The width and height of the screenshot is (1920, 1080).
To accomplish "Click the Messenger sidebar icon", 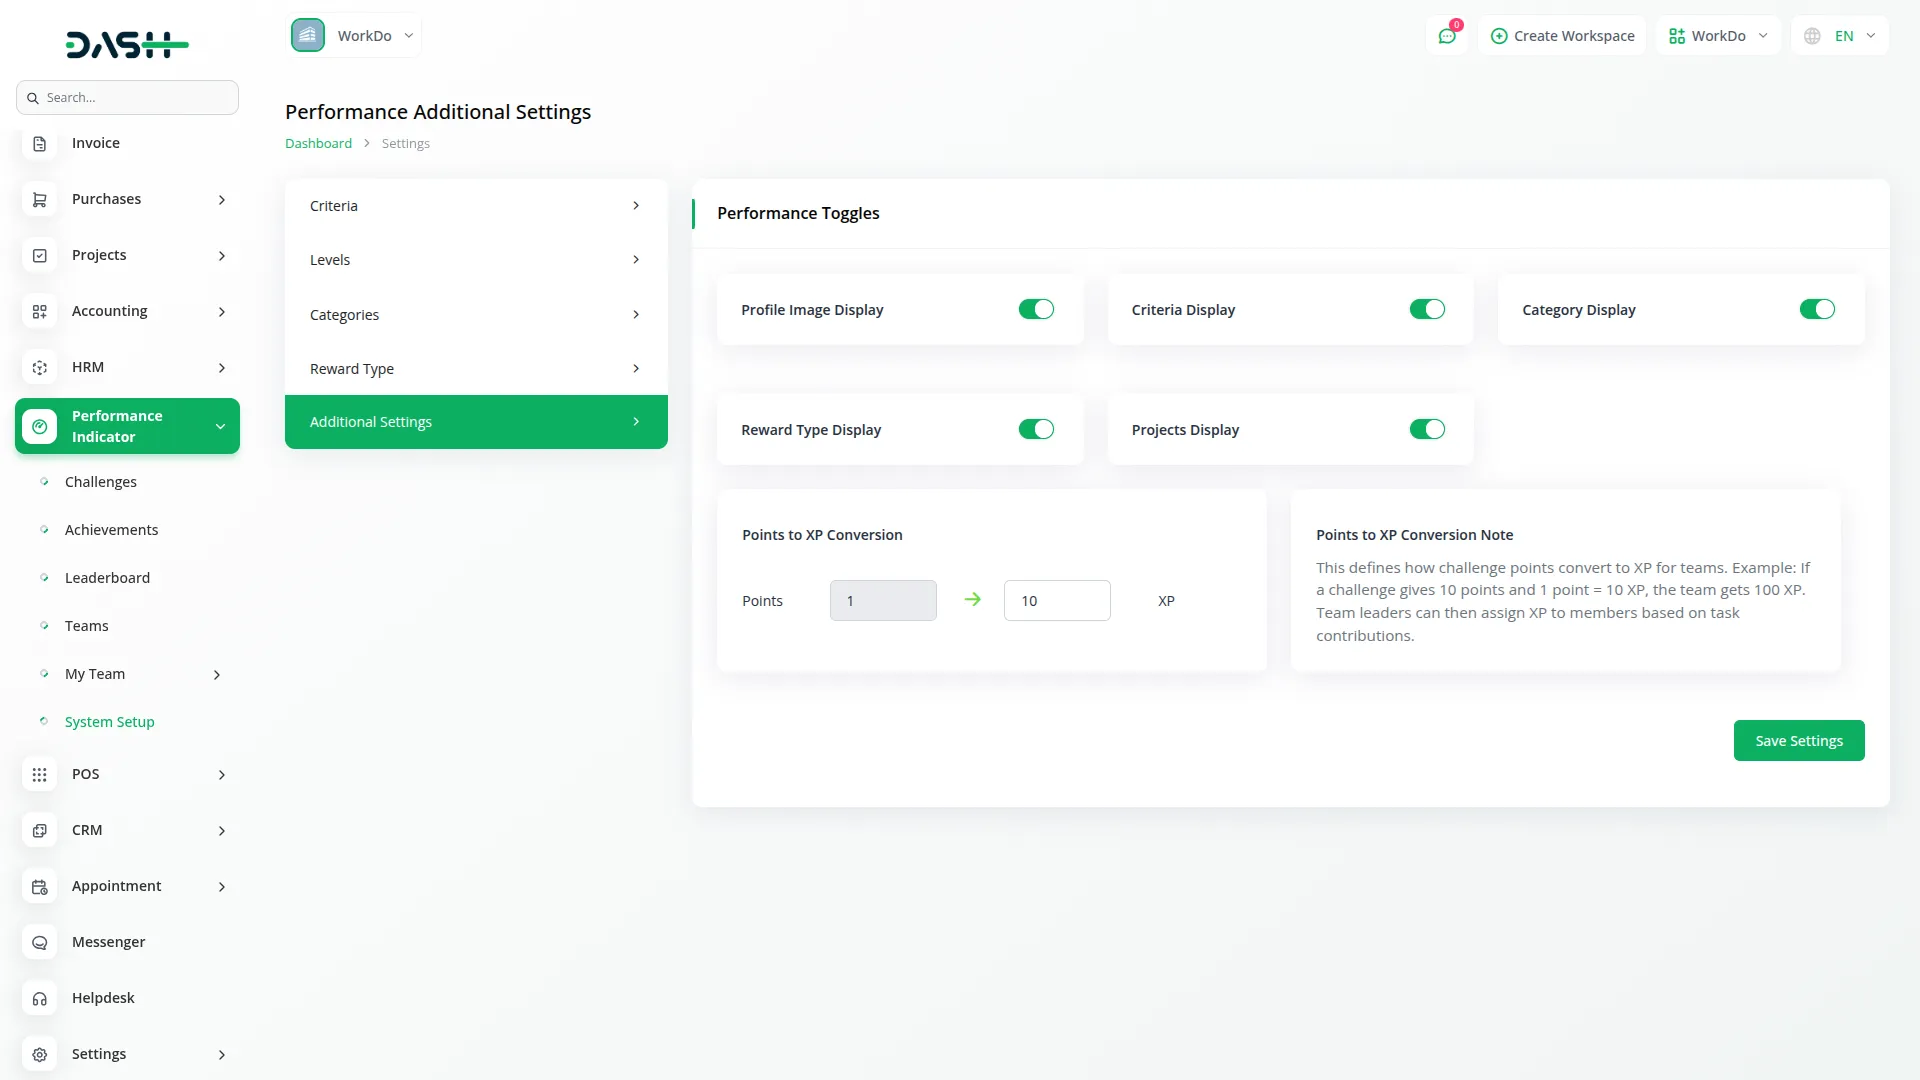I will pyautogui.click(x=39, y=943).
